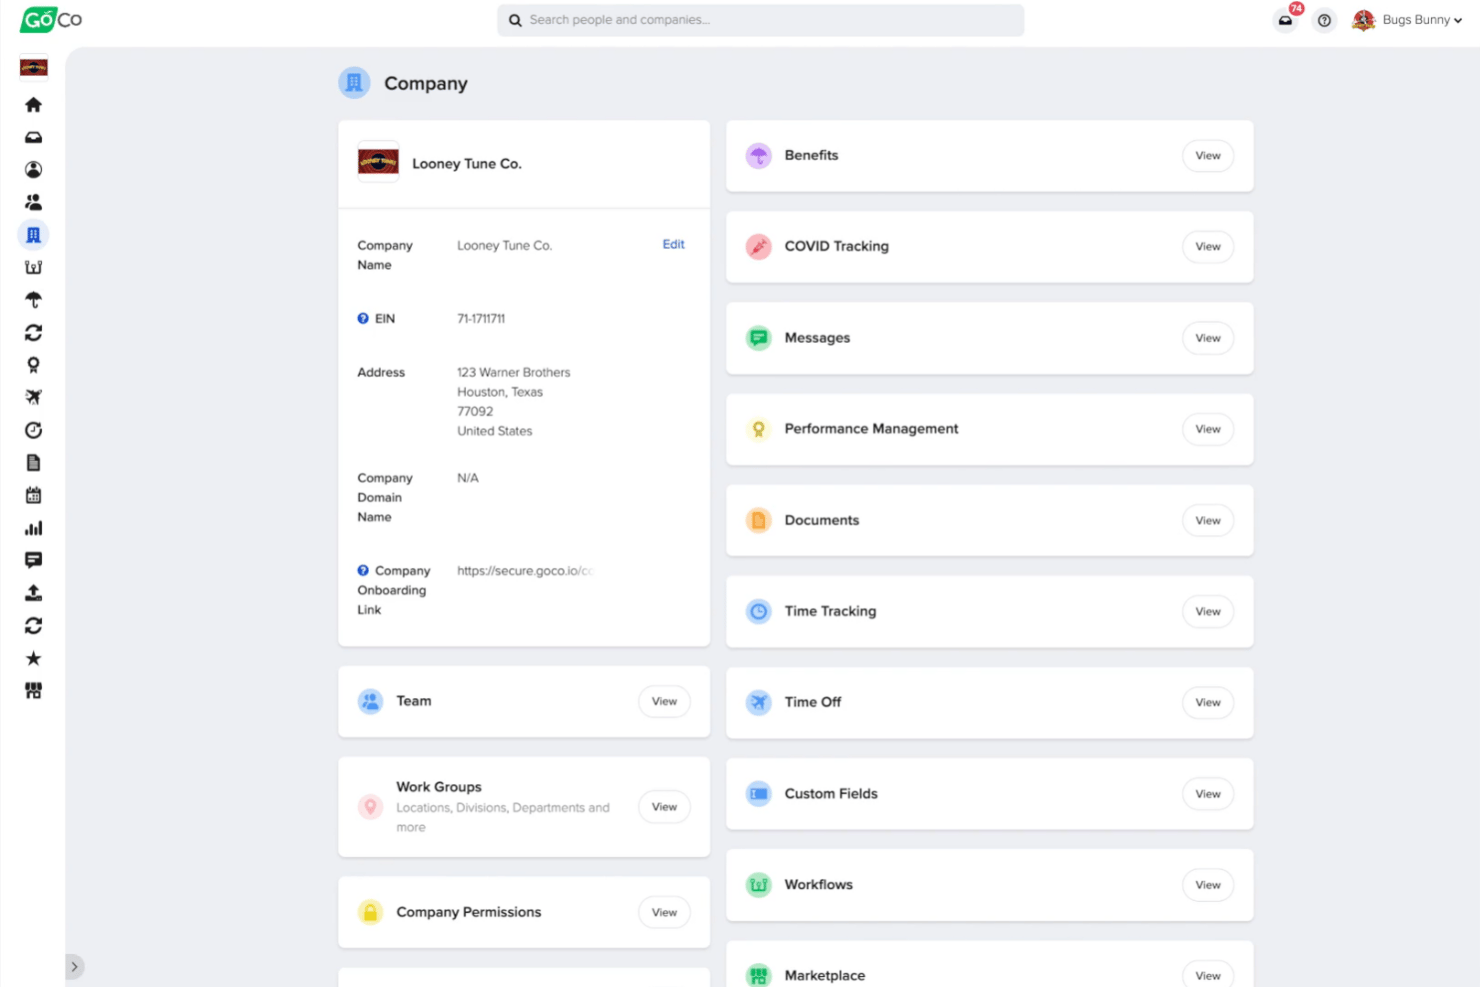Click the Benefits umbrella card icon
Image resolution: width=1480 pixels, height=987 pixels.
click(x=759, y=156)
